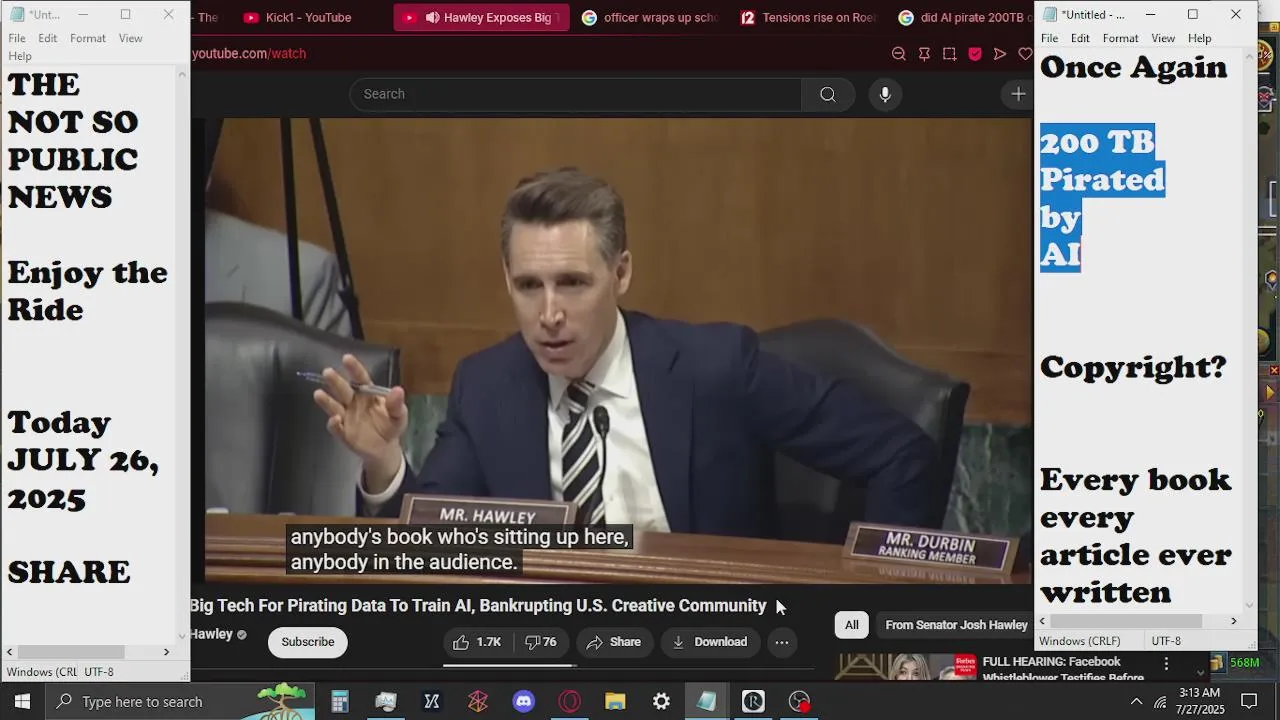Open the Windows Start menu
1280x720 pixels.
(x=22, y=702)
